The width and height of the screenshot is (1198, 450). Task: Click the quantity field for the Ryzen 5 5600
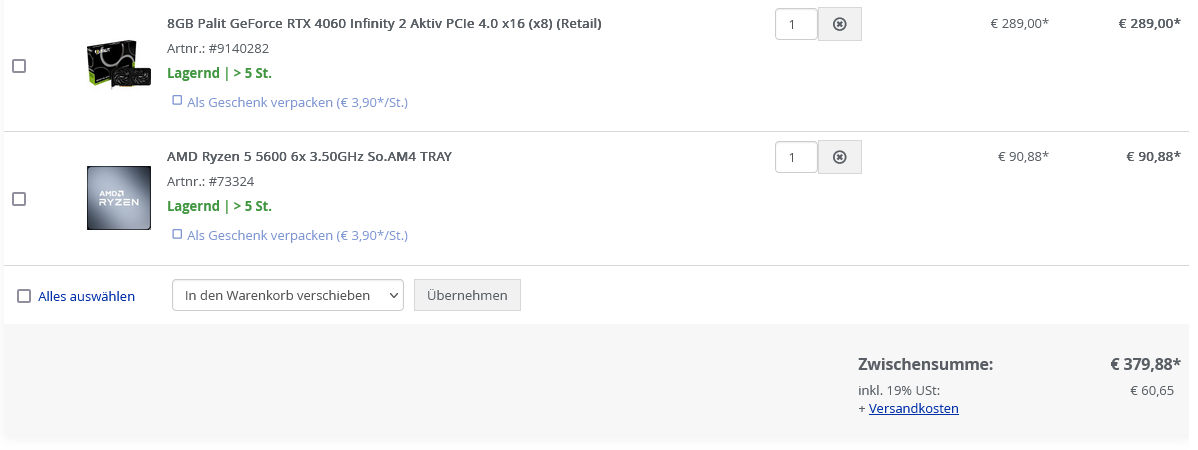click(x=796, y=157)
